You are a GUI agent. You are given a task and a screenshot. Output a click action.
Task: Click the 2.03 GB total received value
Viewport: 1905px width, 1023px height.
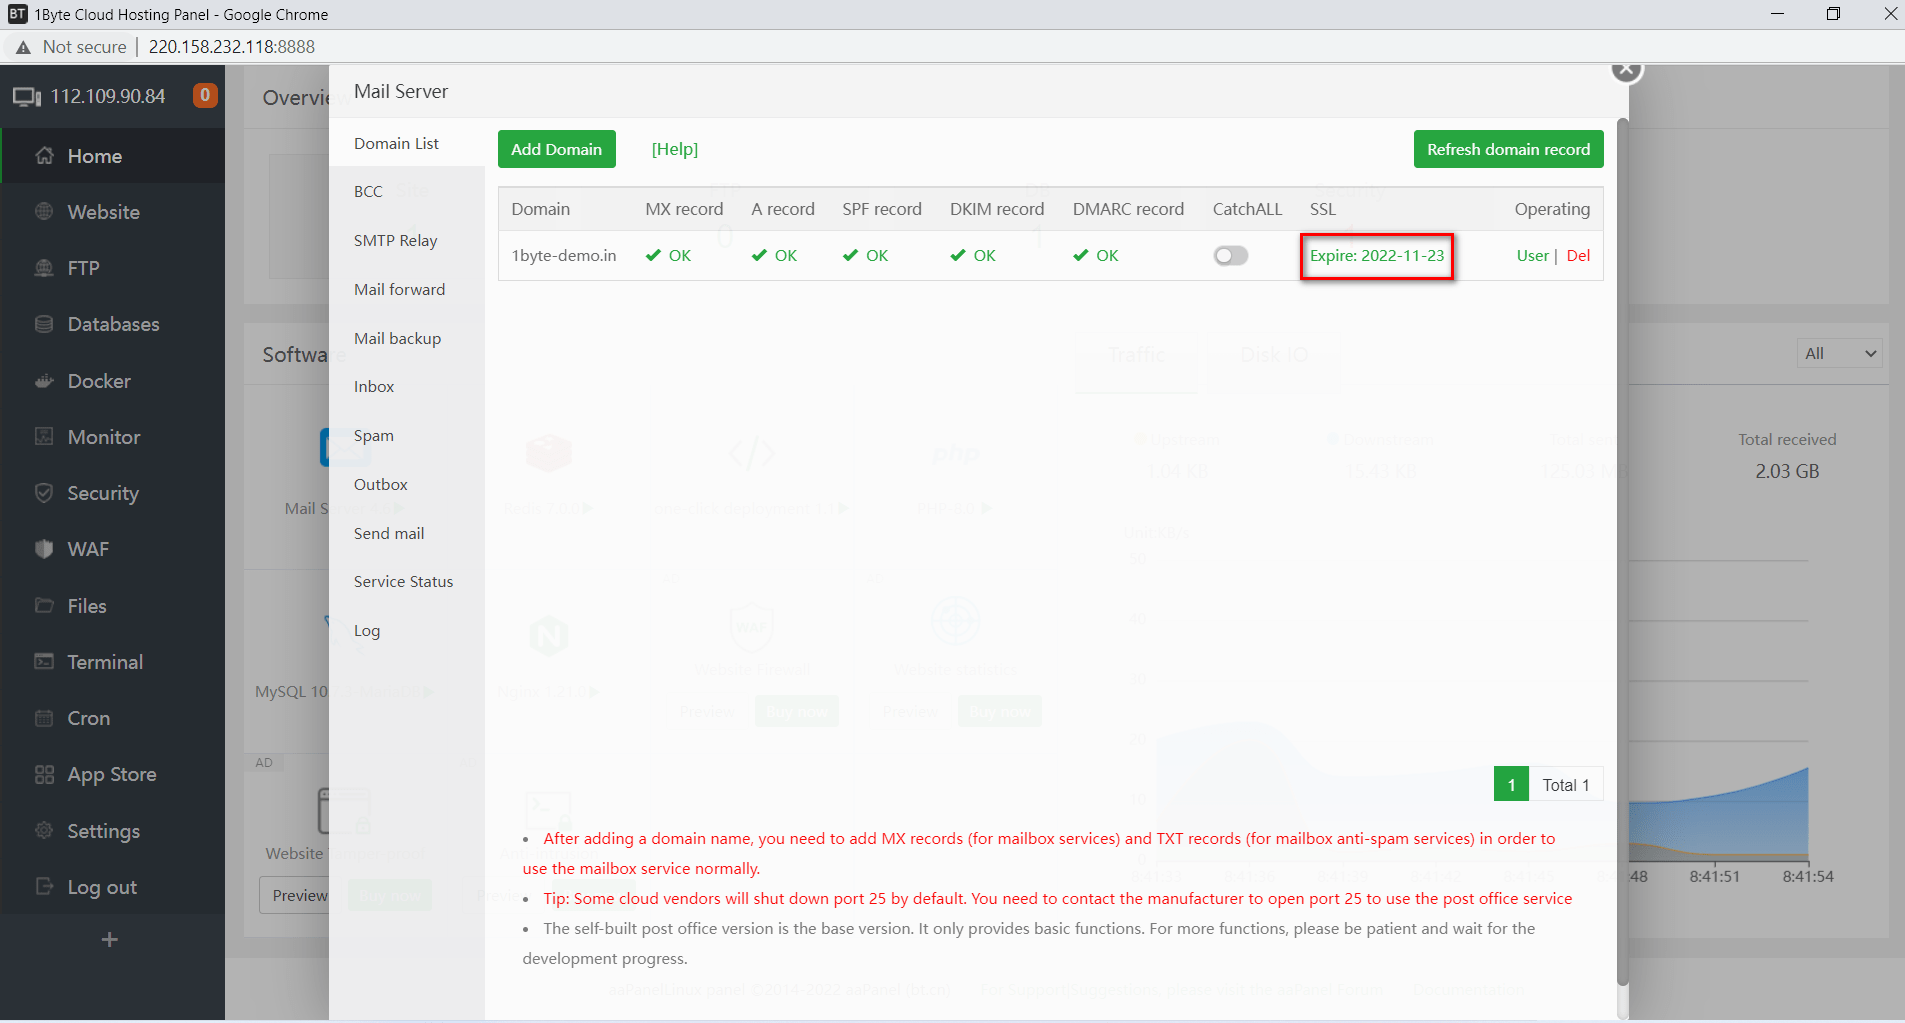pos(1787,471)
